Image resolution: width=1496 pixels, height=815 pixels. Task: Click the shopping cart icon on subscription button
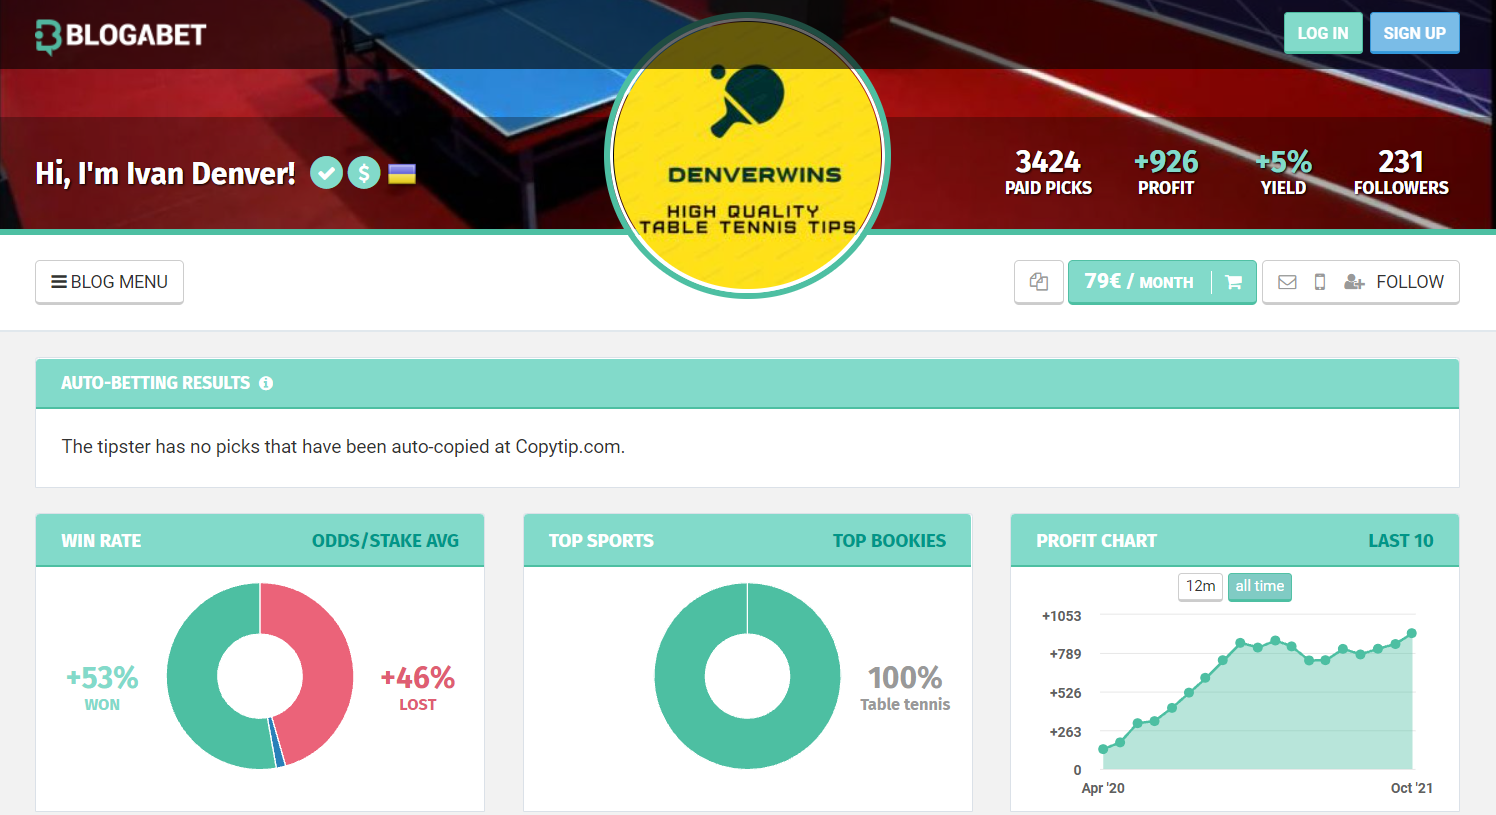1234,282
